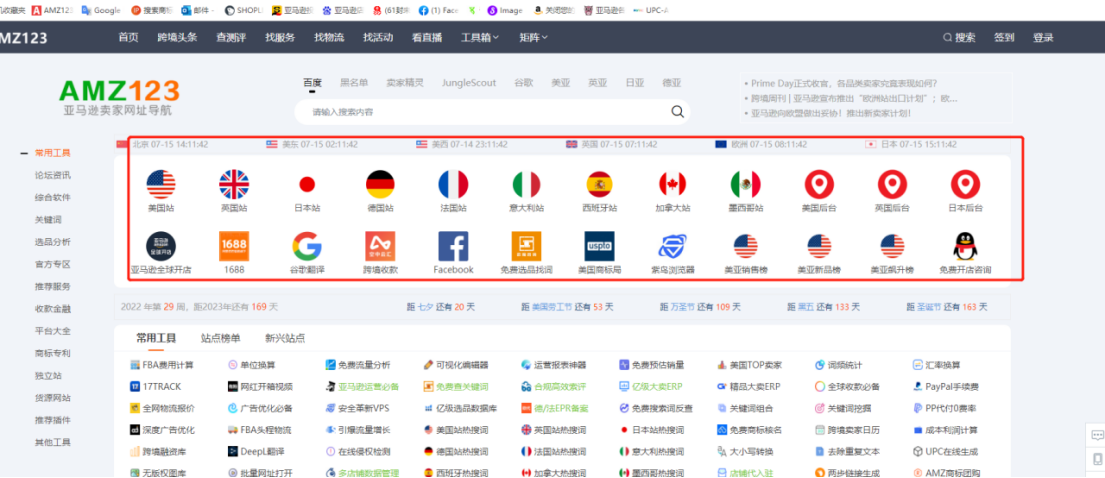Open the 英国后台 red pin icon
1105x478 pixels.
point(892,185)
